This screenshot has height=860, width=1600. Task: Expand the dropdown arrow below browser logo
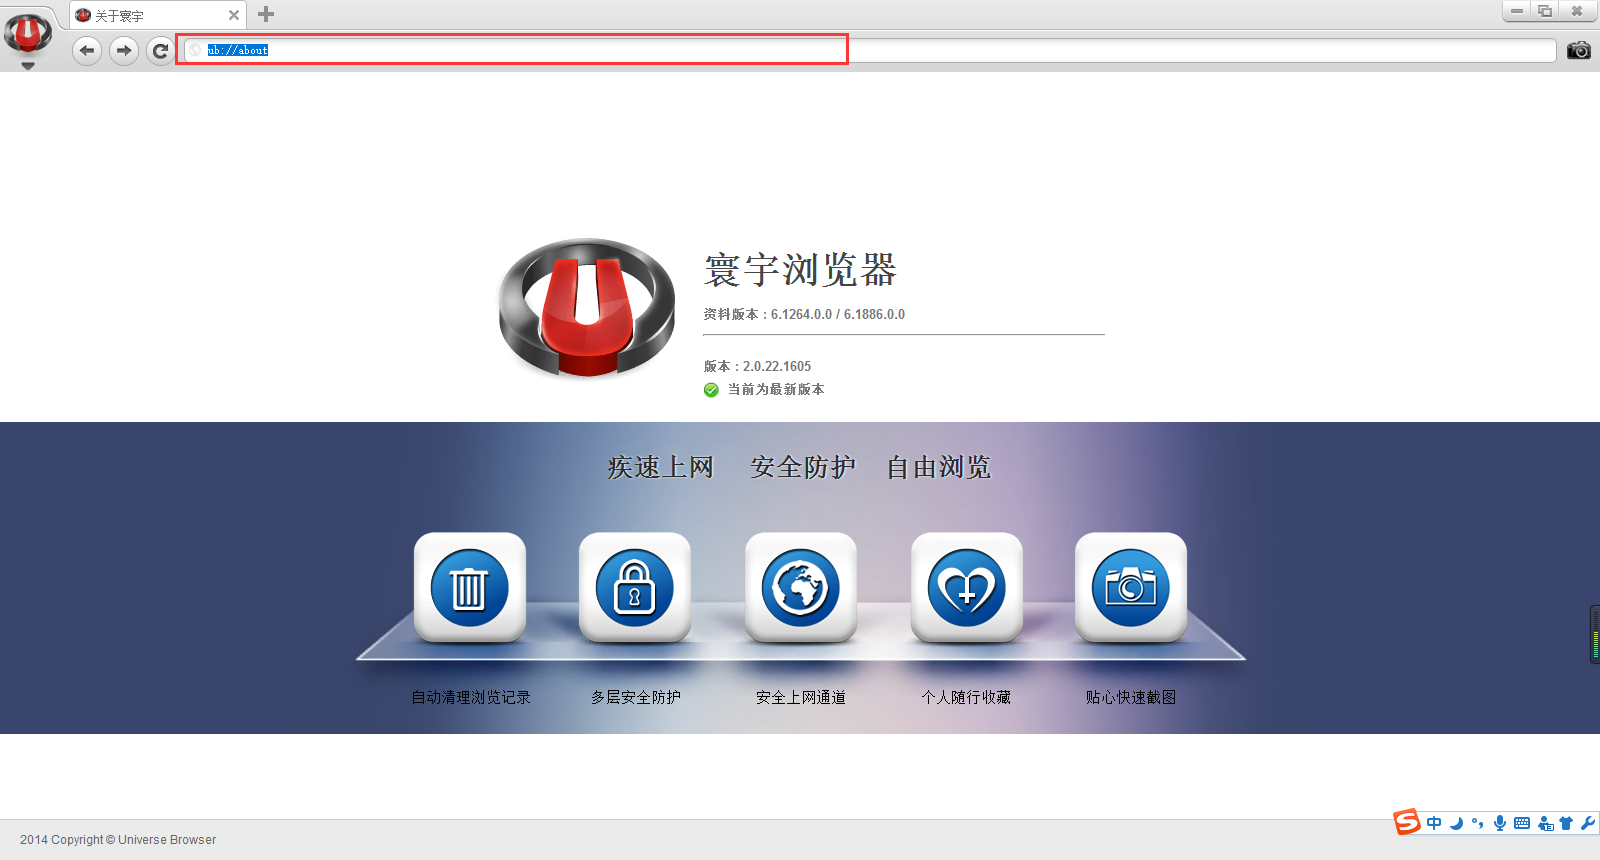coord(28,66)
